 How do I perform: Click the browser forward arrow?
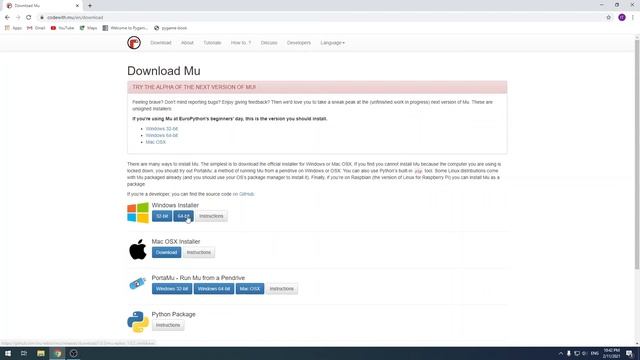tap(18, 18)
